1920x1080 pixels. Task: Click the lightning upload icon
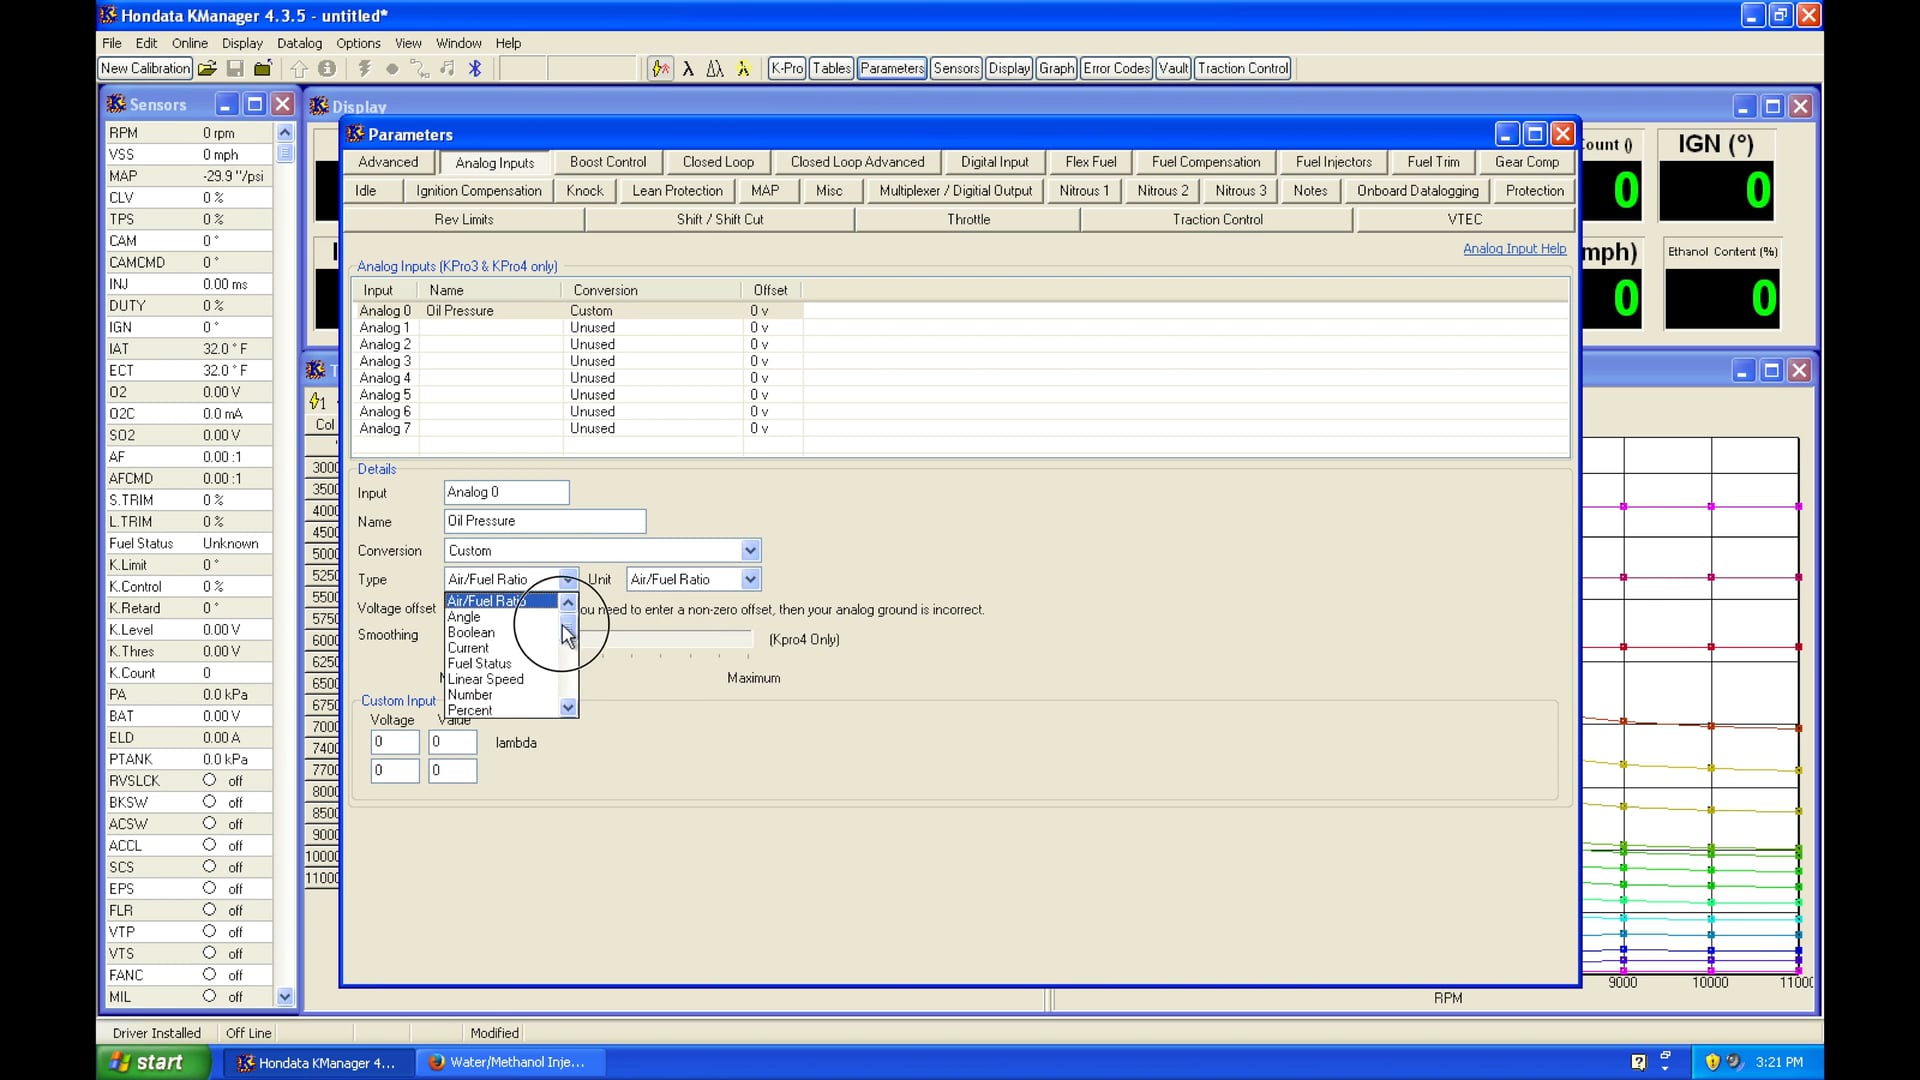pos(364,68)
